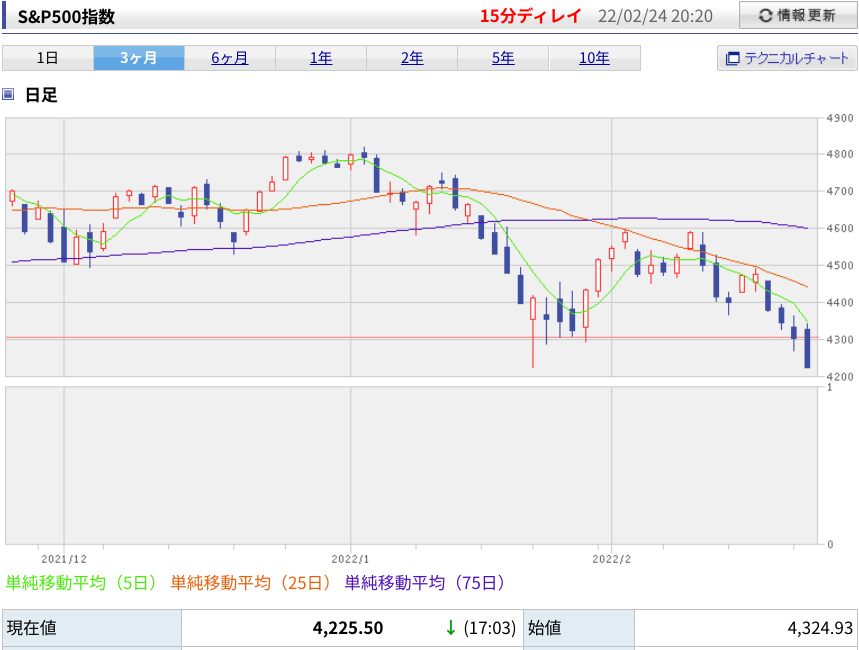Click the 4600 price axis label
The width and height of the screenshot is (859, 650).
point(840,229)
